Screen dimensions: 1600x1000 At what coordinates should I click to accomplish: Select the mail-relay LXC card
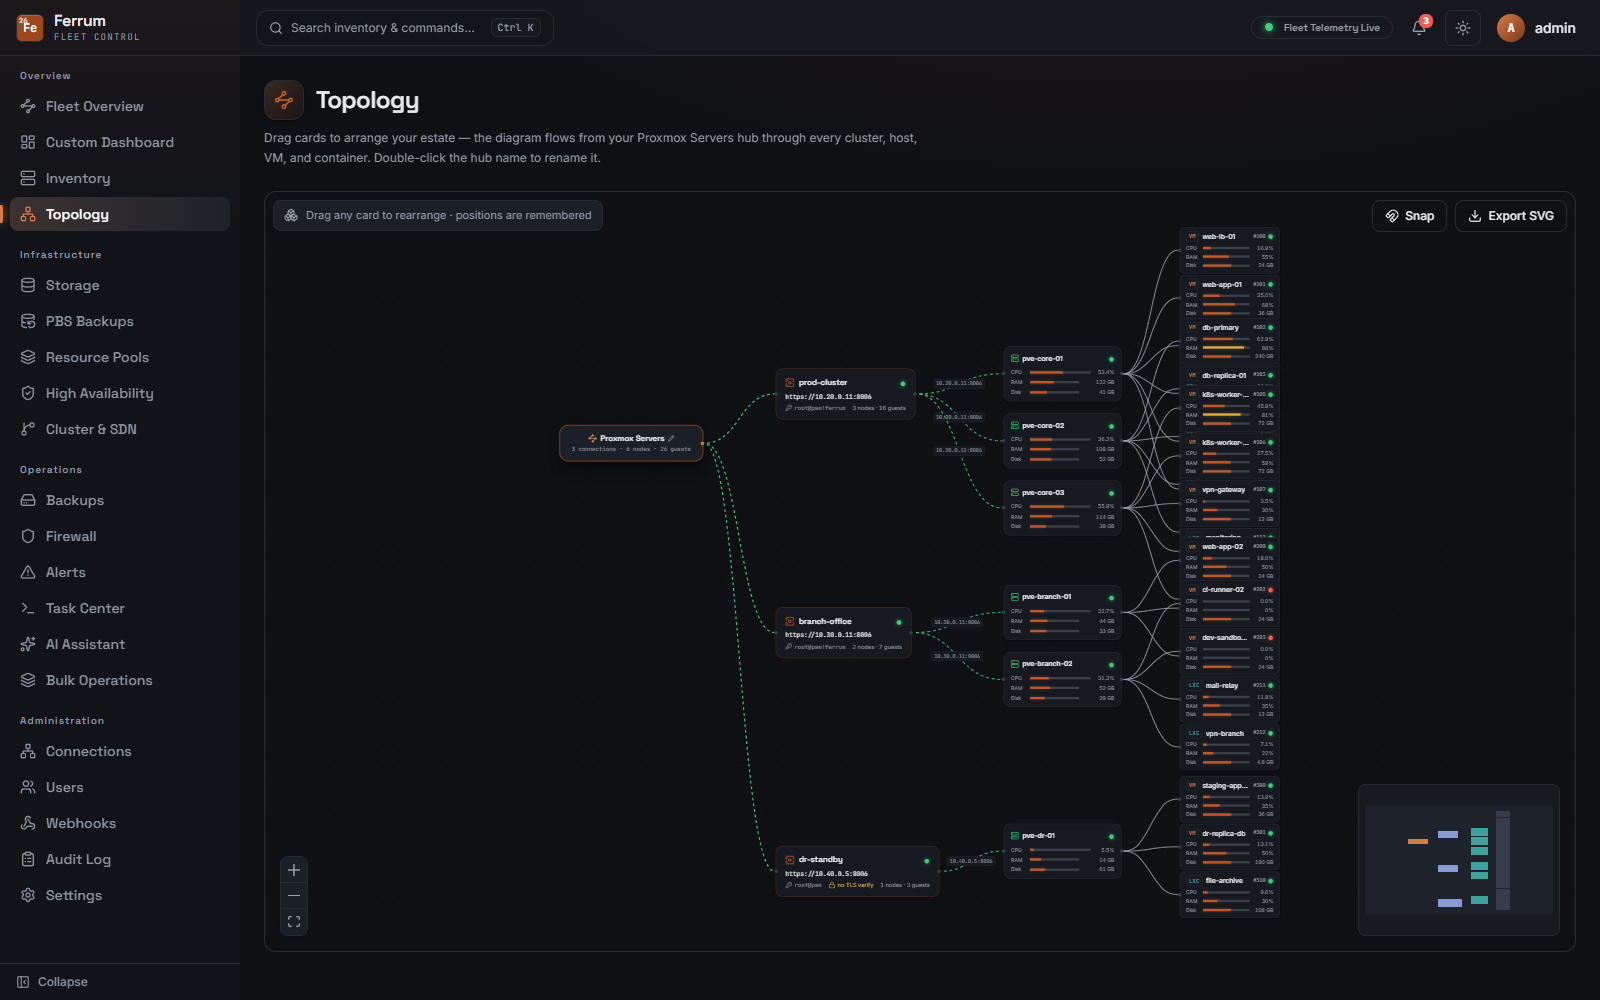(1229, 699)
